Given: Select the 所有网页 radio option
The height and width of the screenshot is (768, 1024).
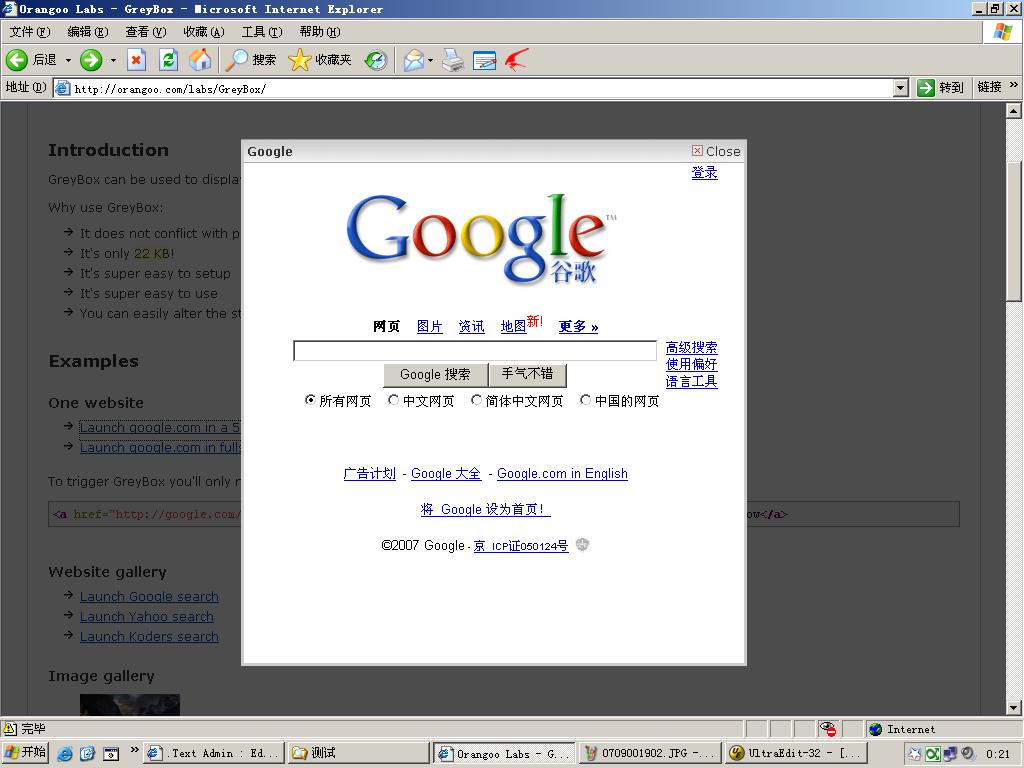Looking at the screenshot, I should [x=310, y=400].
